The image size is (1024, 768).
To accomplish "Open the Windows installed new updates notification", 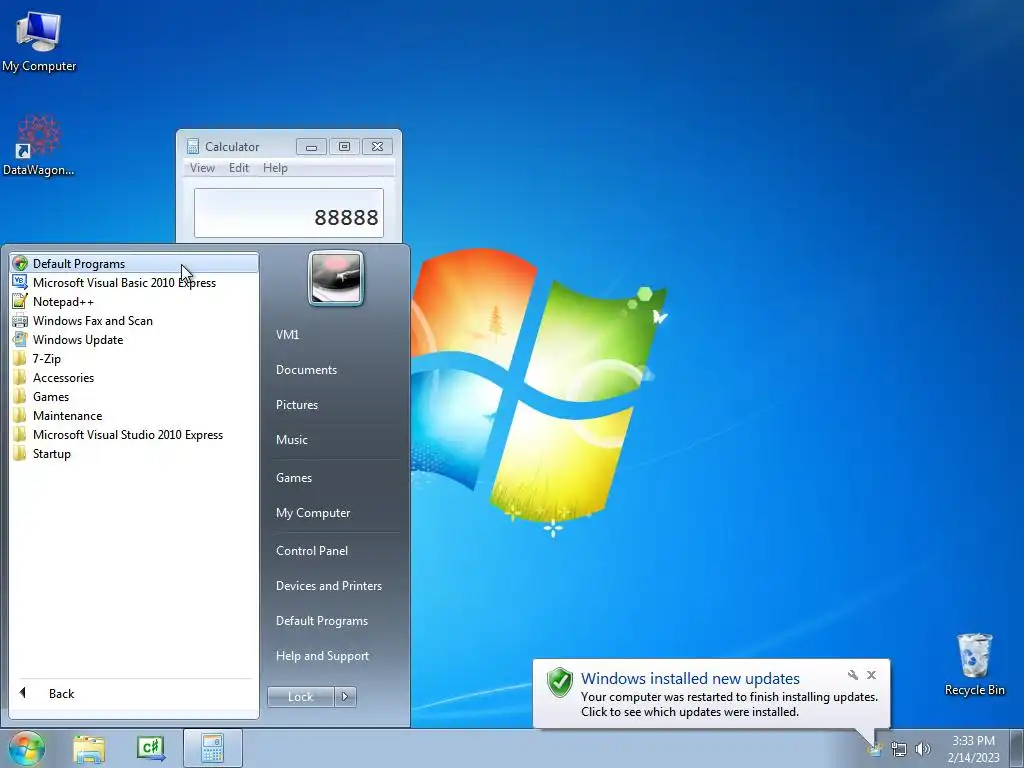I will click(711, 694).
